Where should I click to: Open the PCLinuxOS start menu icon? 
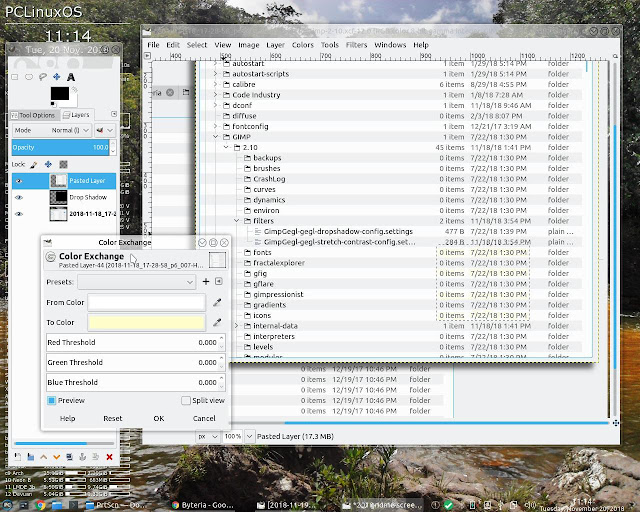7,505
